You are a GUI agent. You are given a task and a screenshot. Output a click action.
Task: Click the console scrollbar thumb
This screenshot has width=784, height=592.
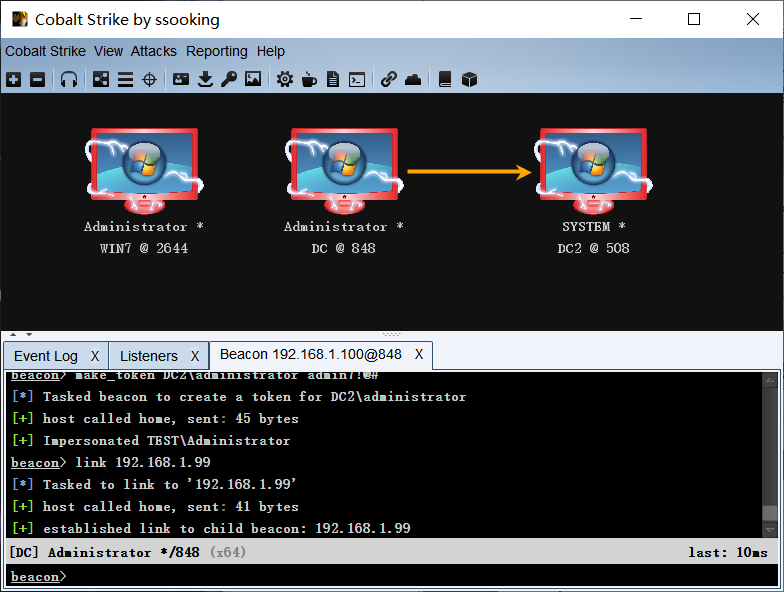pos(770,513)
